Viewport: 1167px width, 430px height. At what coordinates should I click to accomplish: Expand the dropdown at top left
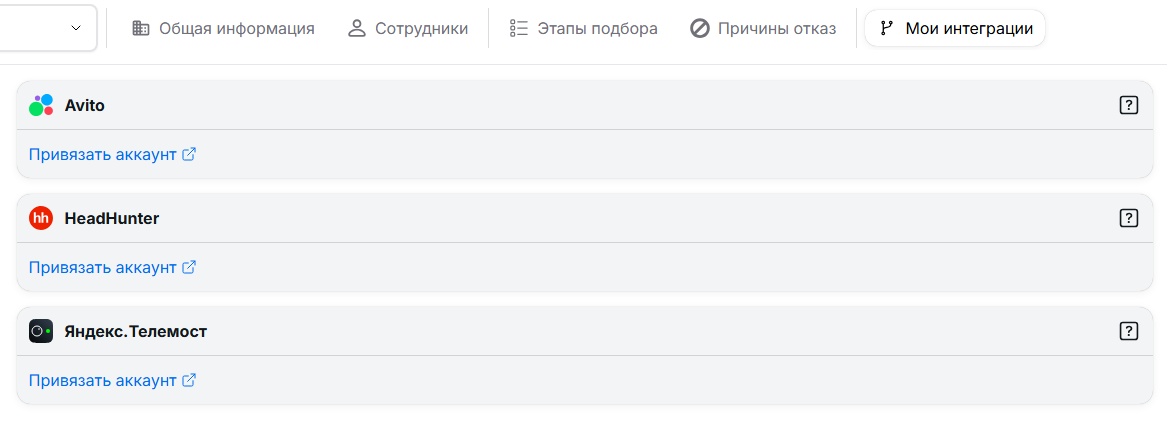pyautogui.click(x=76, y=29)
